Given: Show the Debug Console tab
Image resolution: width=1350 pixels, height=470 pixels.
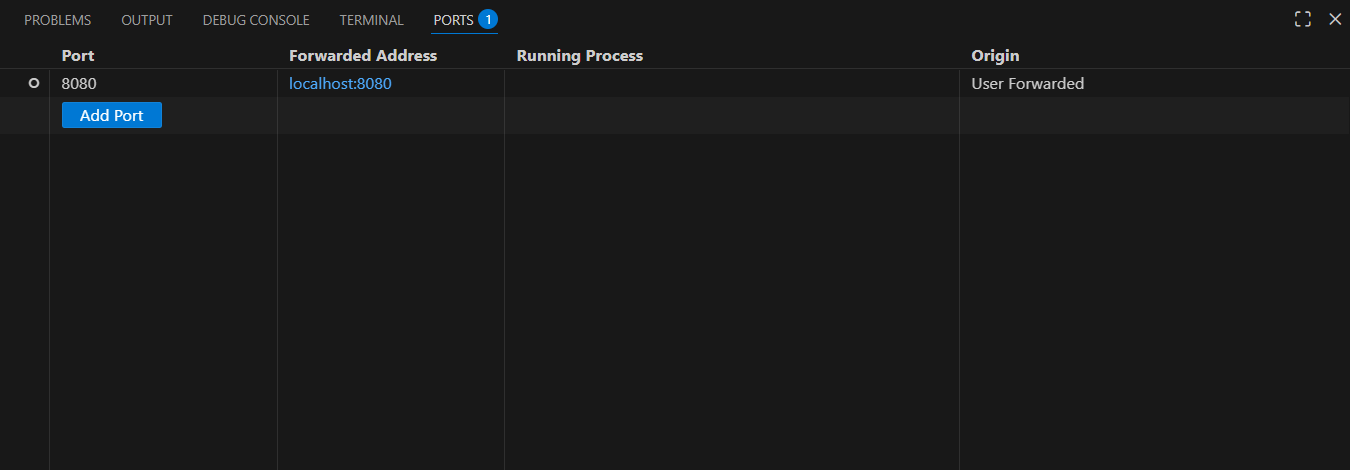Looking at the screenshot, I should tap(256, 20).
